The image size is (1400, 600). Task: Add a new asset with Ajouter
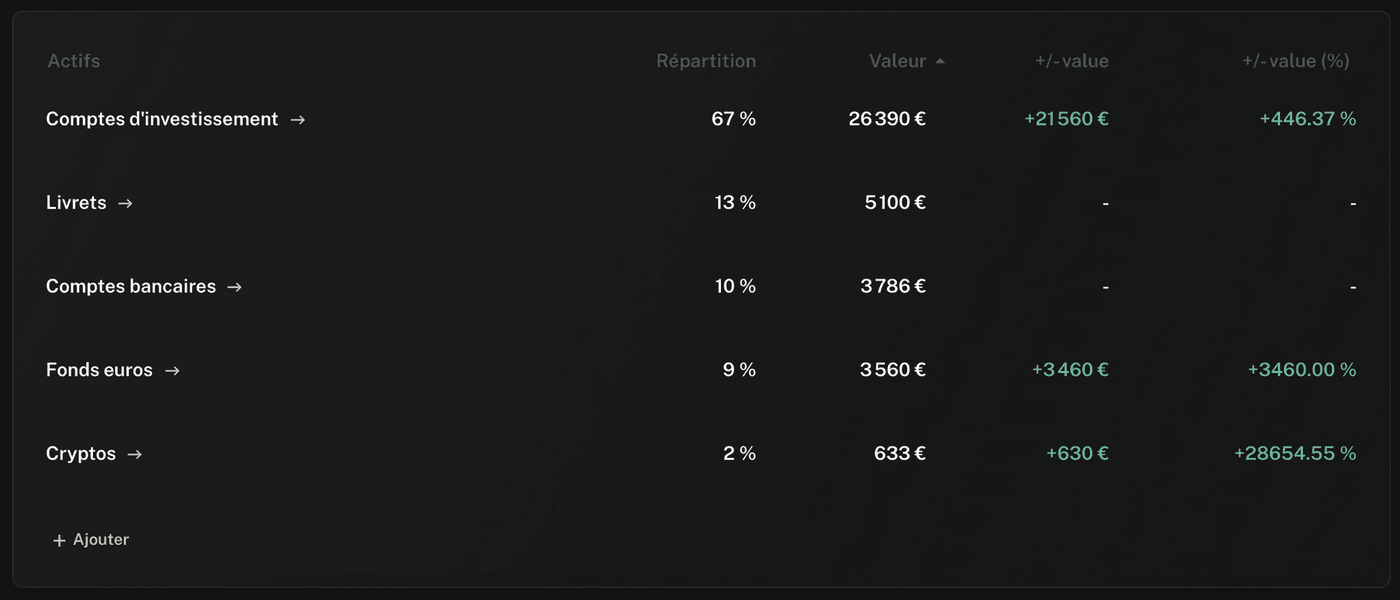[91, 540]
